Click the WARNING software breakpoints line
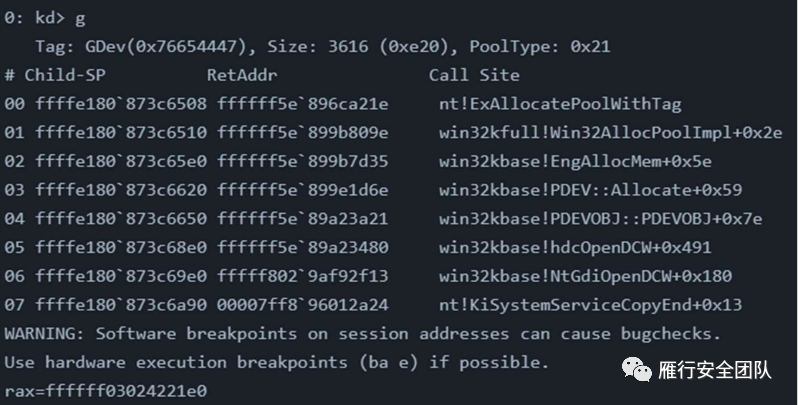 click(x=362, y=334)
